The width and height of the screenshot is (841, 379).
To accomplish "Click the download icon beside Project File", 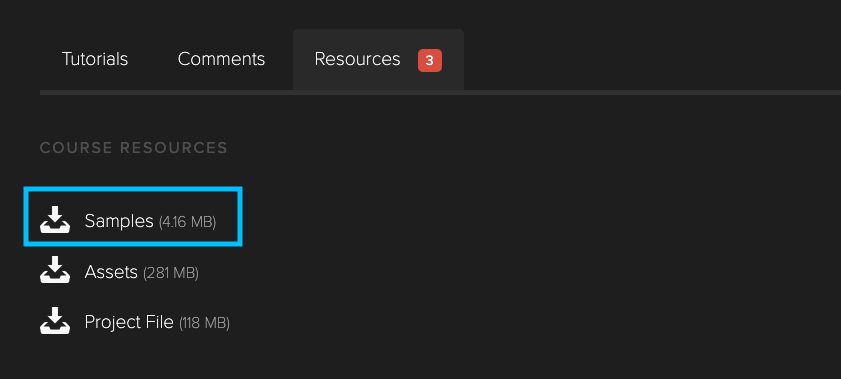I will [x=55, y=320].
